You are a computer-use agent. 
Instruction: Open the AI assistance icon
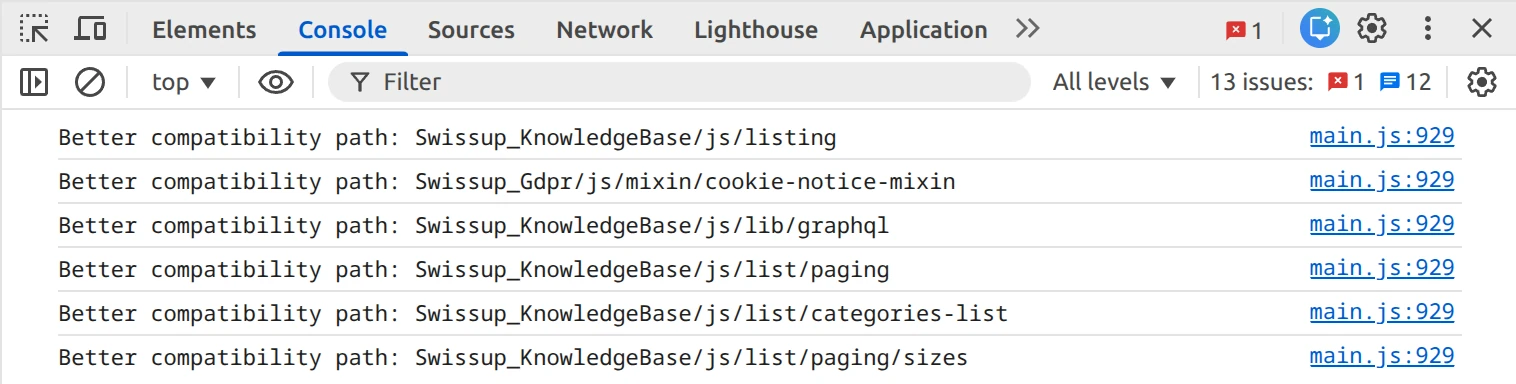[x=1319, y=29]
